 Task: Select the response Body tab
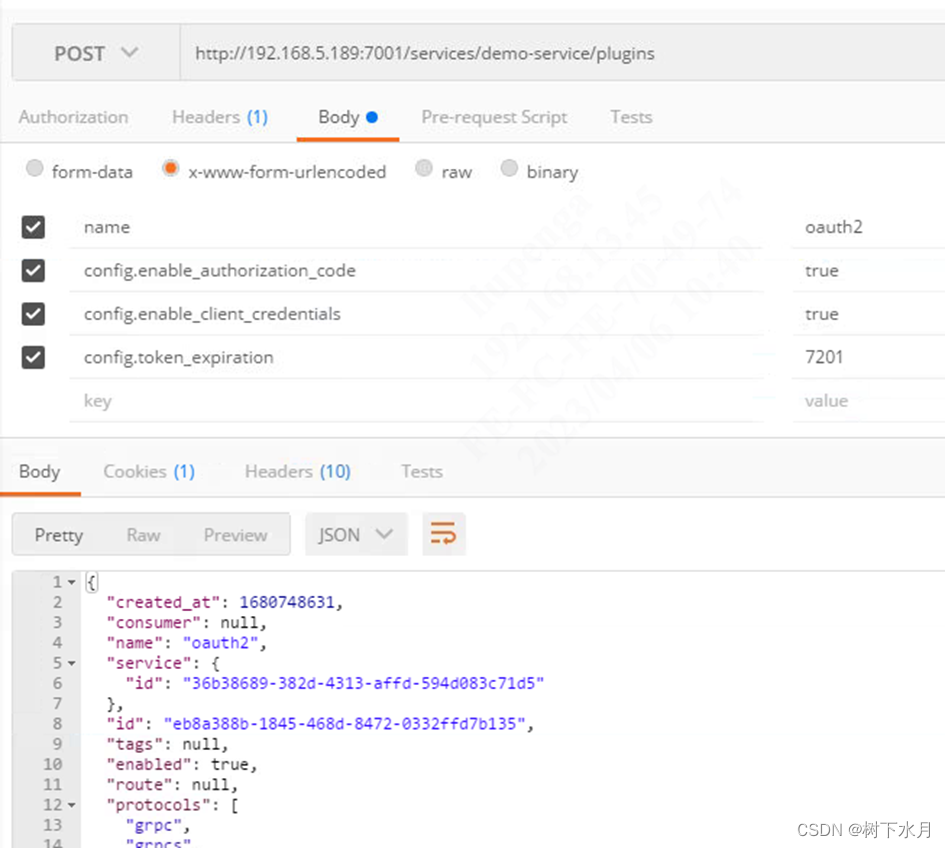coord(40,471)
